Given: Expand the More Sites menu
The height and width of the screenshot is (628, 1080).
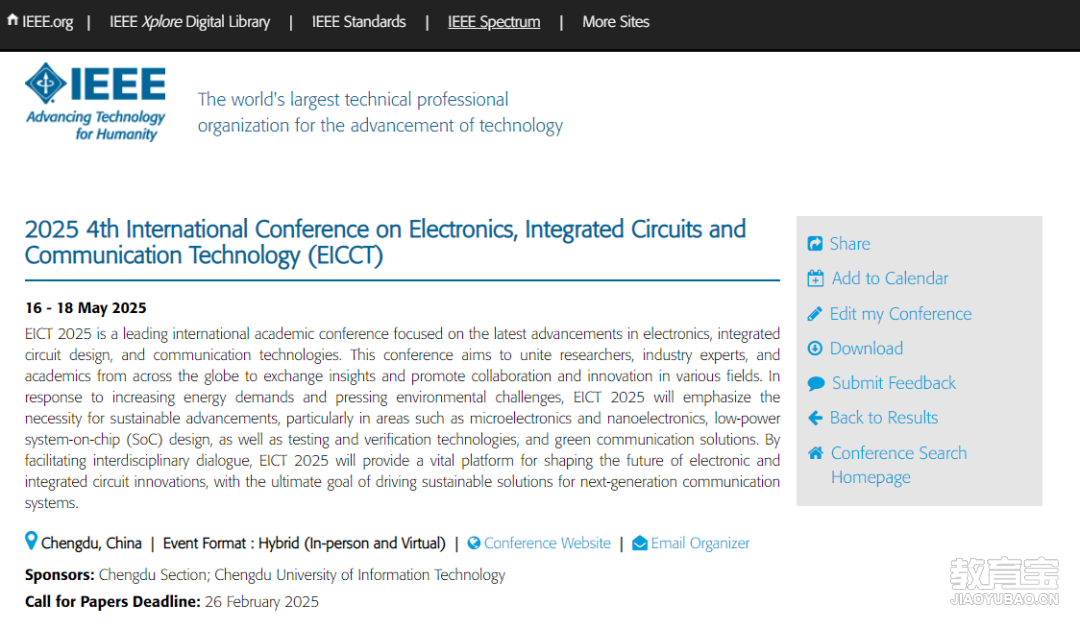Looking at the screenshot, I should 615,22.
